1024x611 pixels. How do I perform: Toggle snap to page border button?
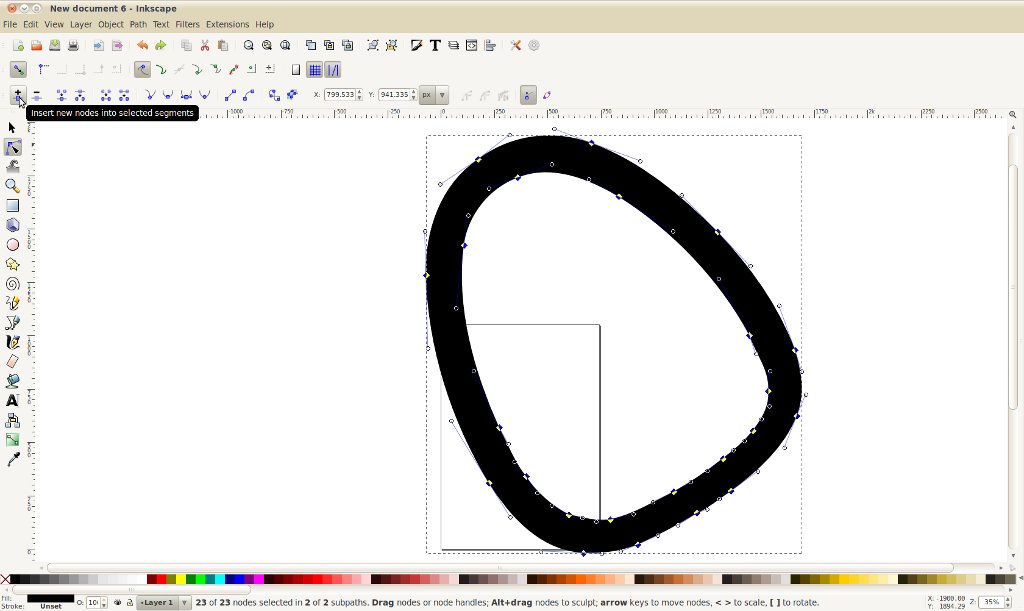click(x=296, y=70)
